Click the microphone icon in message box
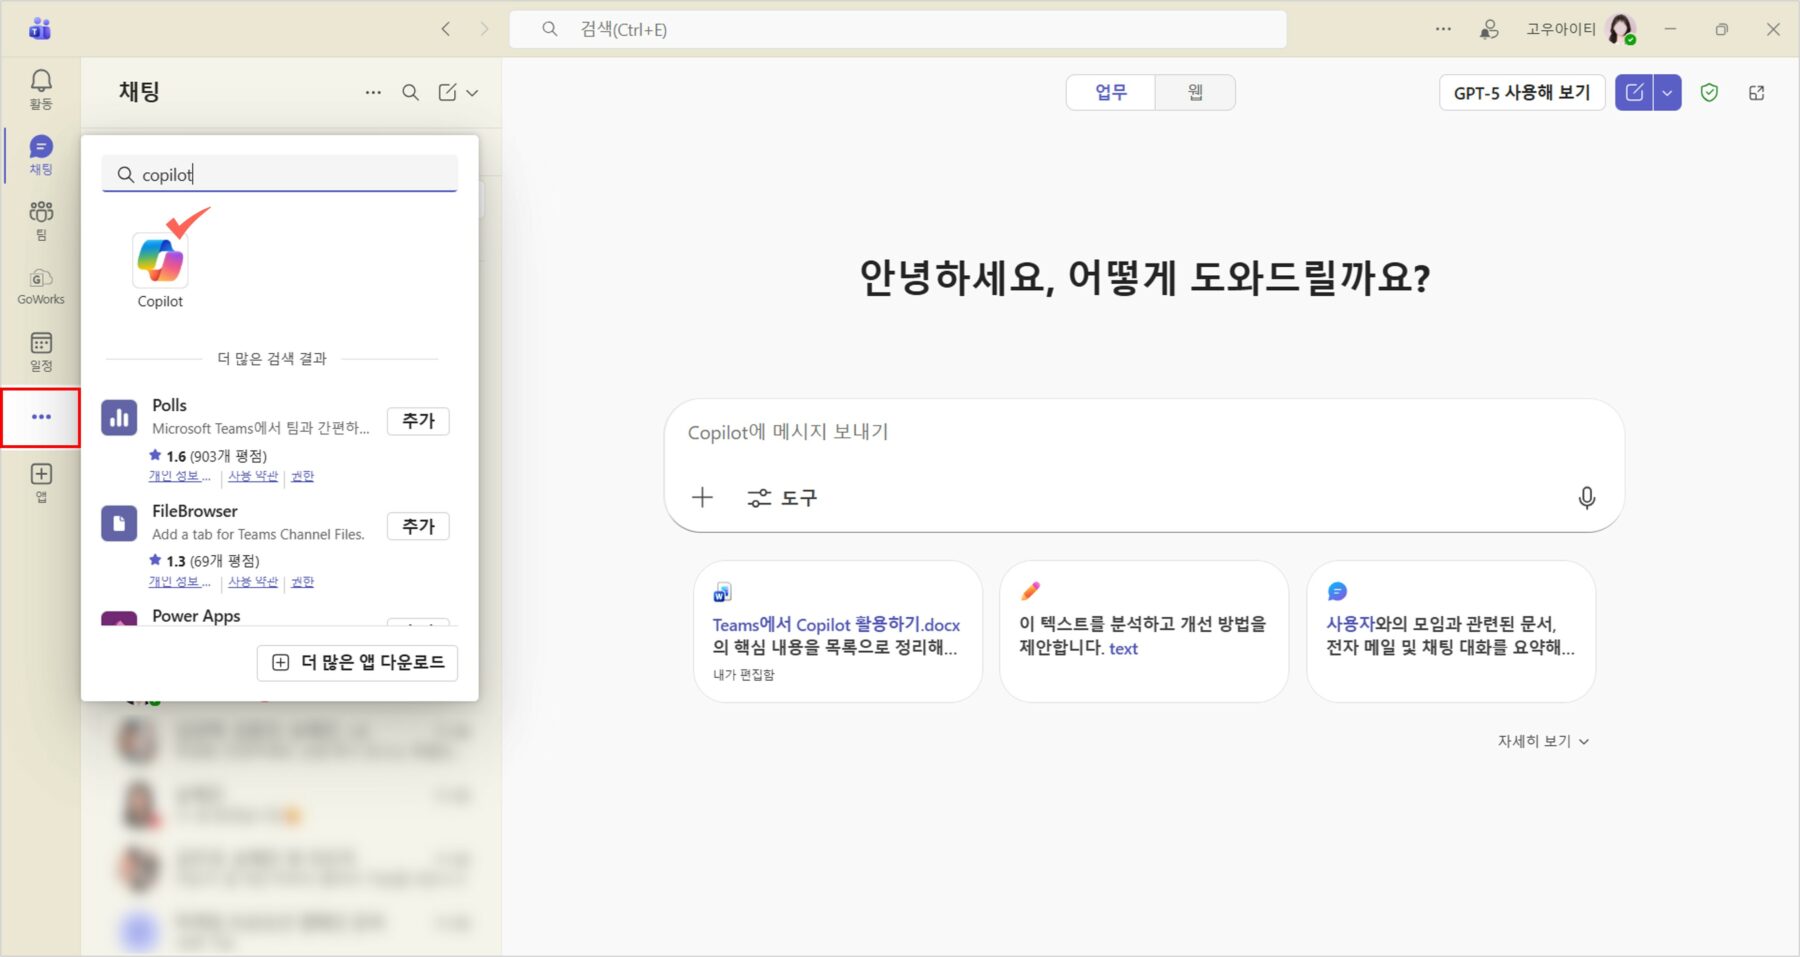1800x957 pixels. 1586,498
